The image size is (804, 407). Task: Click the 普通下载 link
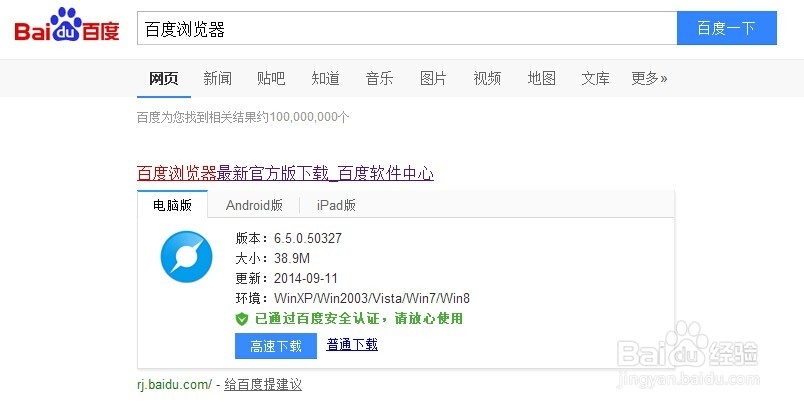click(352, 344)
